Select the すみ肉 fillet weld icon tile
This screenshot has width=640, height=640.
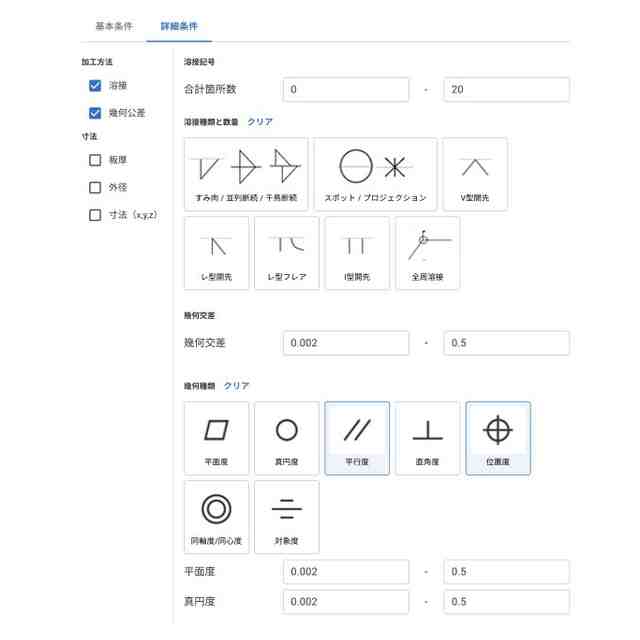click(x=246, y=174)
